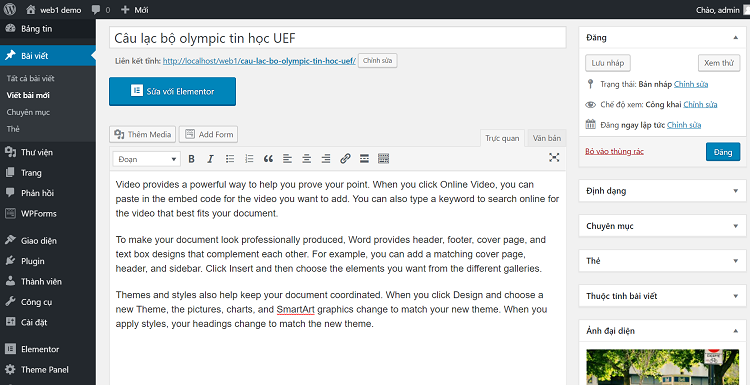Click the blue Đăng publish button
The width and height of the screenshot is (750, 385).
(x=723, y=152)
